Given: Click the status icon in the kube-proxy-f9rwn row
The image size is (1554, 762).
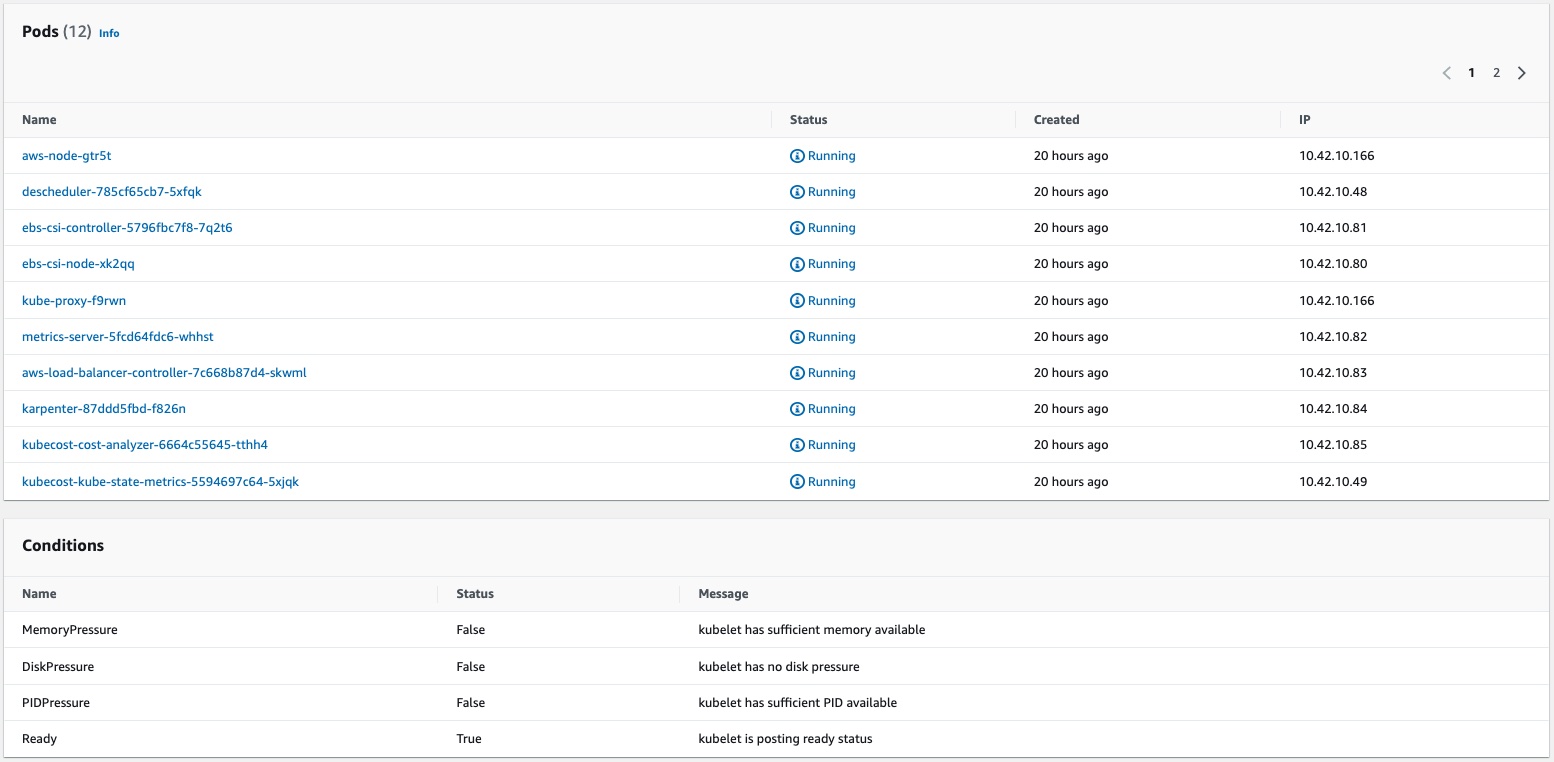Looking at the screenshot, I should click(x=797, y=301).
